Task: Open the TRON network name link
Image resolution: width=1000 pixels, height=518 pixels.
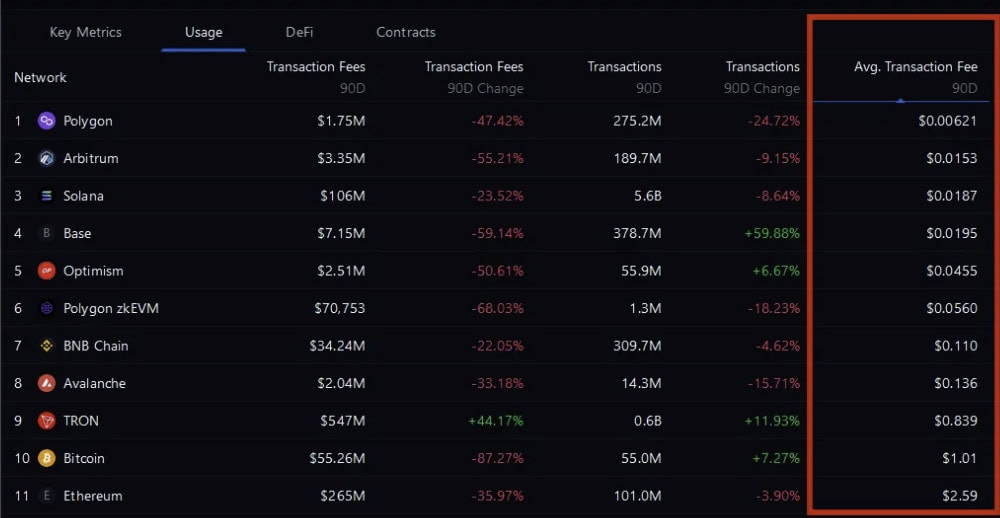Action: pyautogui.click(x=81, y=421)
